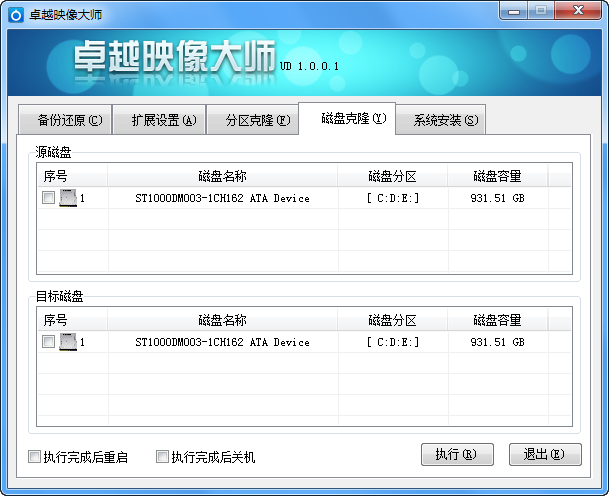Check the target disk 1 checkbox

48,342
